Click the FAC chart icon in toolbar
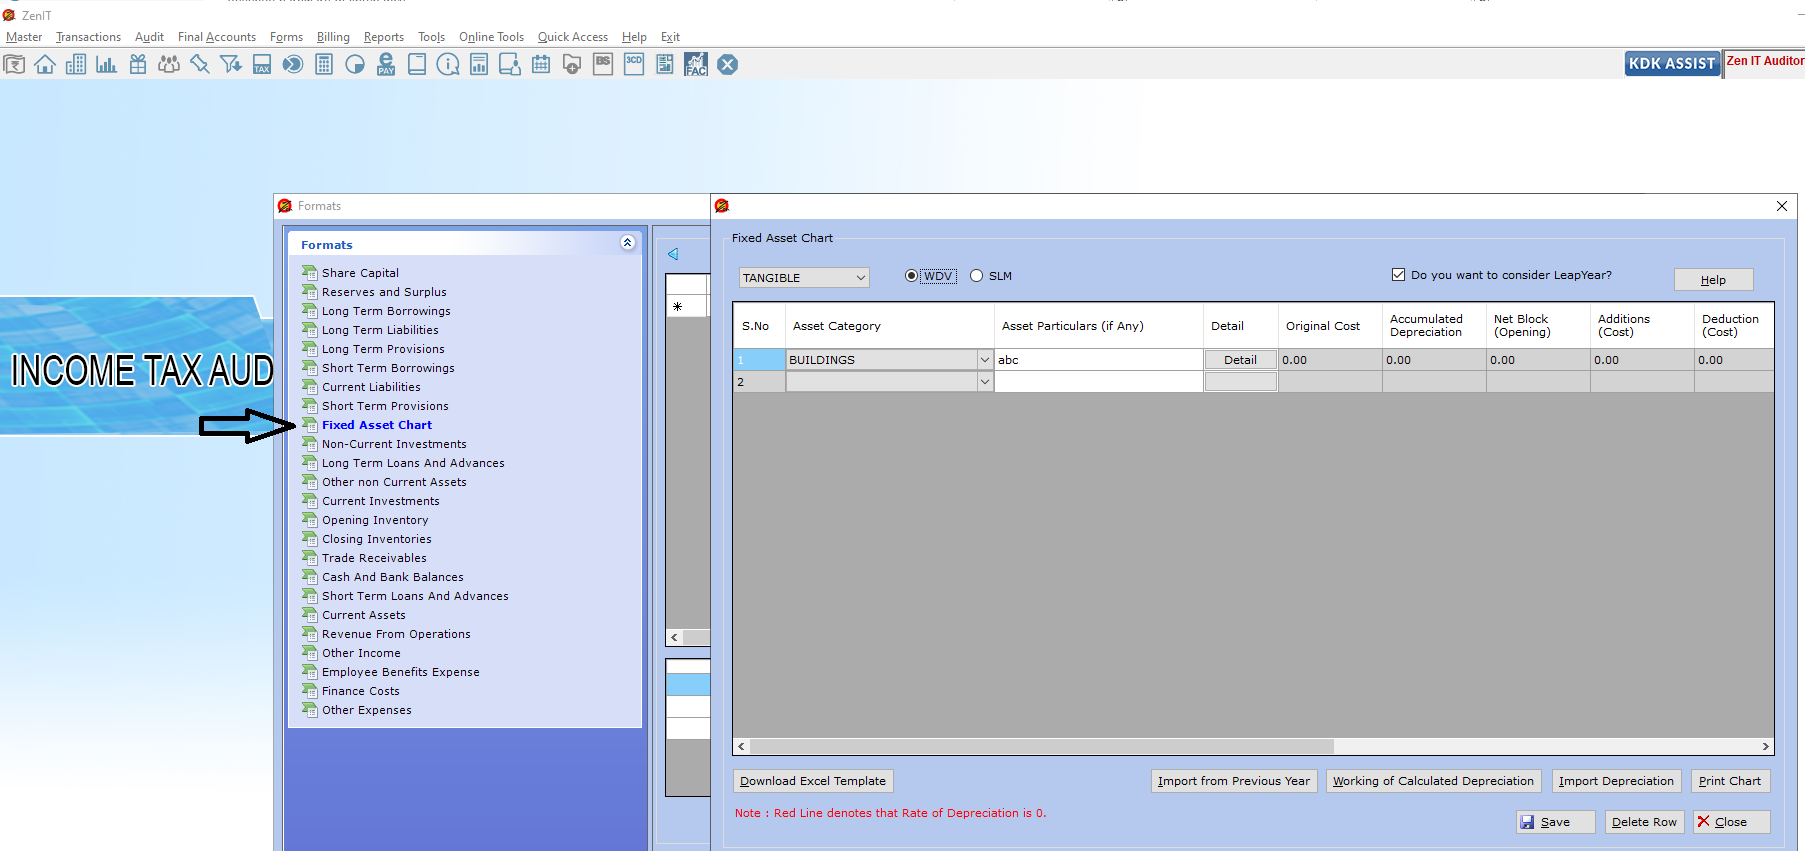 point(696,65)
